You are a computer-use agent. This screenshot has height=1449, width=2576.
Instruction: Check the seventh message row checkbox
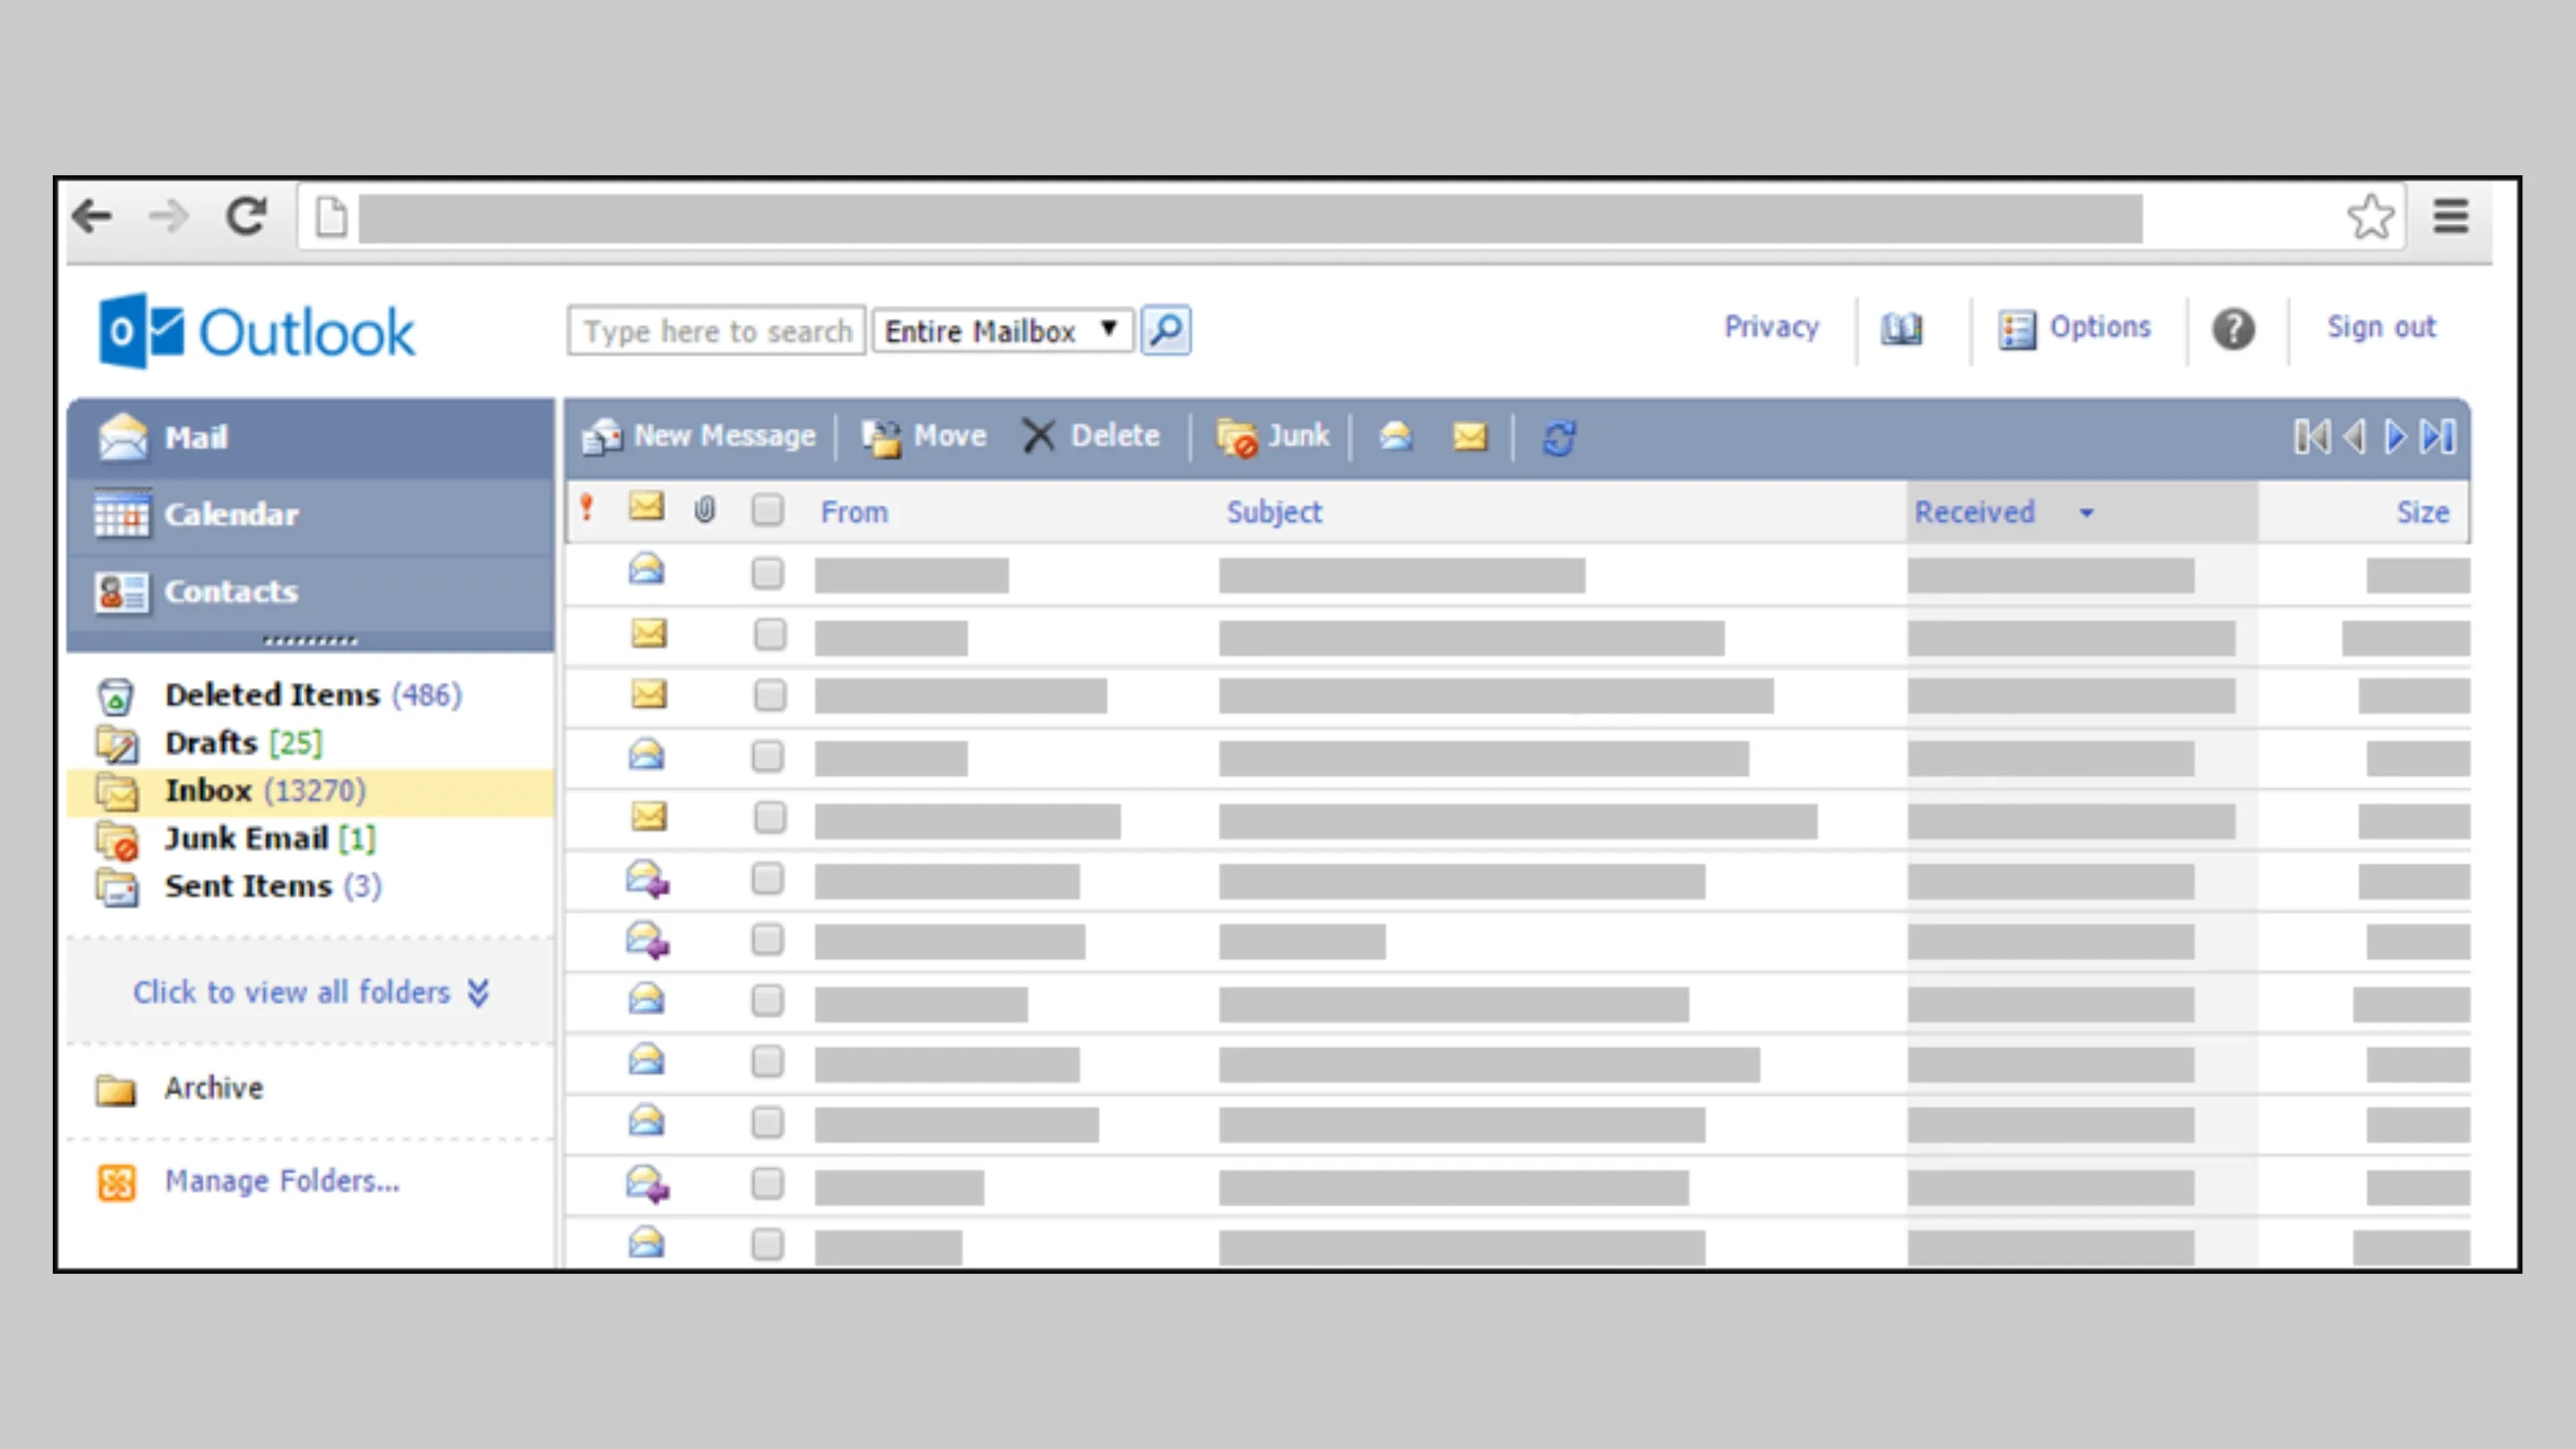(768, 940)
